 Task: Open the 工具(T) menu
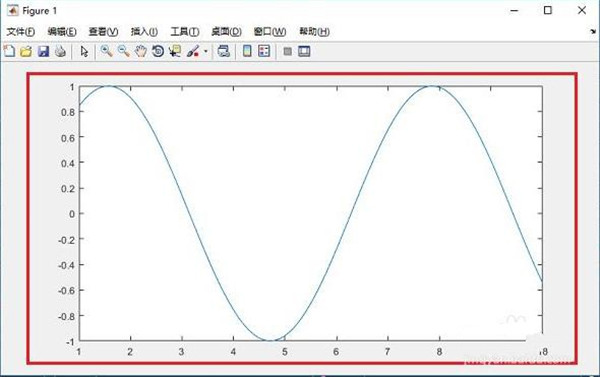click(185, 32)
